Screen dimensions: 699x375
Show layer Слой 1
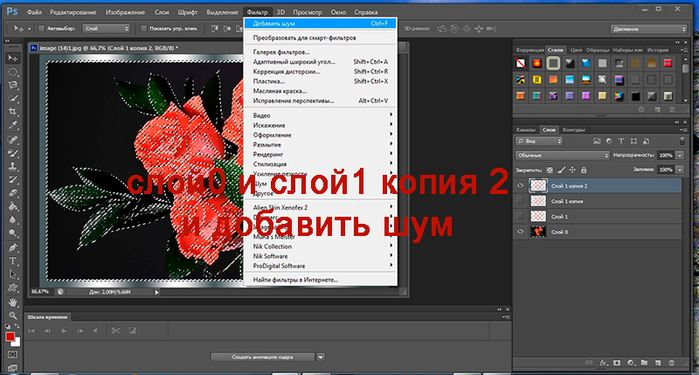pyautogui.click(x=520, y=216)
